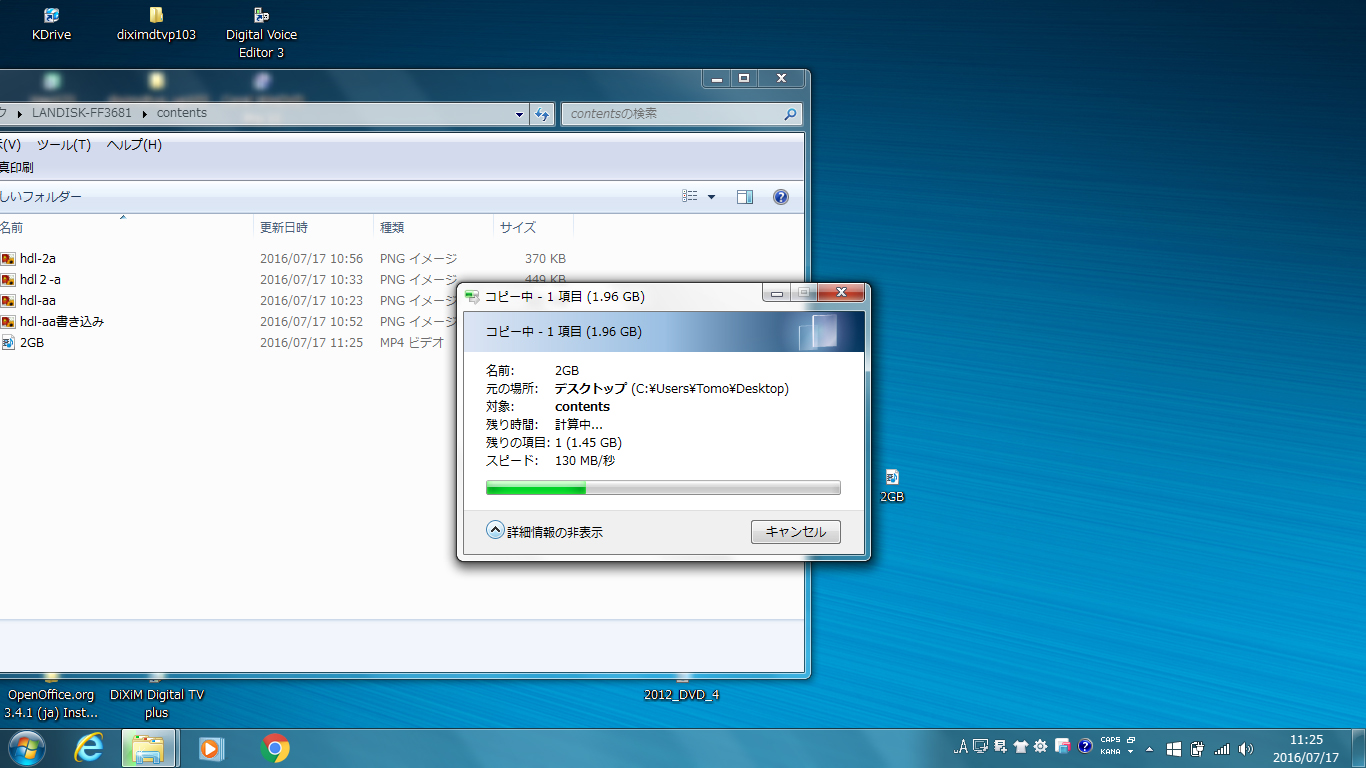1366x768 pixels.
Task: Open the ツール(T) menu
Action: [64, 145]
